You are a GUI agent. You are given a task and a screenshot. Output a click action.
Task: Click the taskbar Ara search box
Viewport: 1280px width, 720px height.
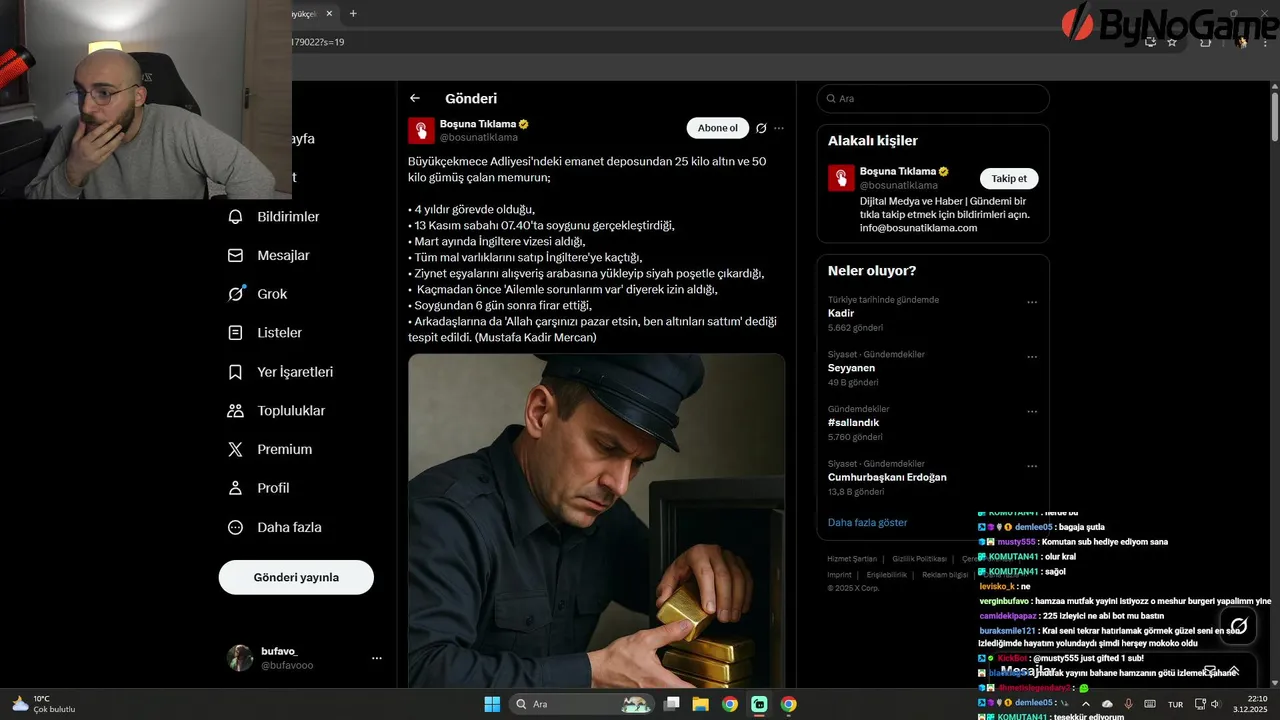click(x=583, y=704)
